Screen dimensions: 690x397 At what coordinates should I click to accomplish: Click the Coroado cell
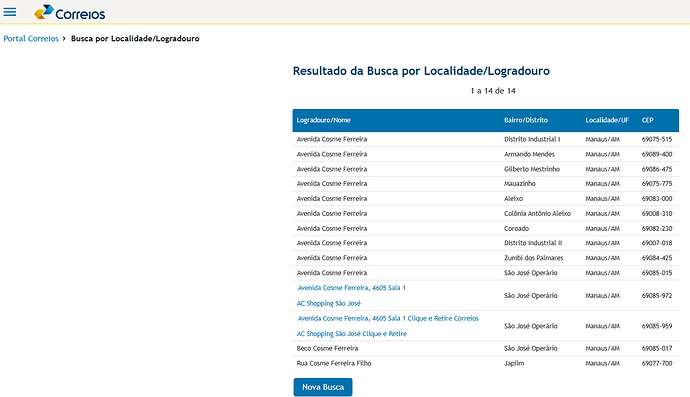517,228
